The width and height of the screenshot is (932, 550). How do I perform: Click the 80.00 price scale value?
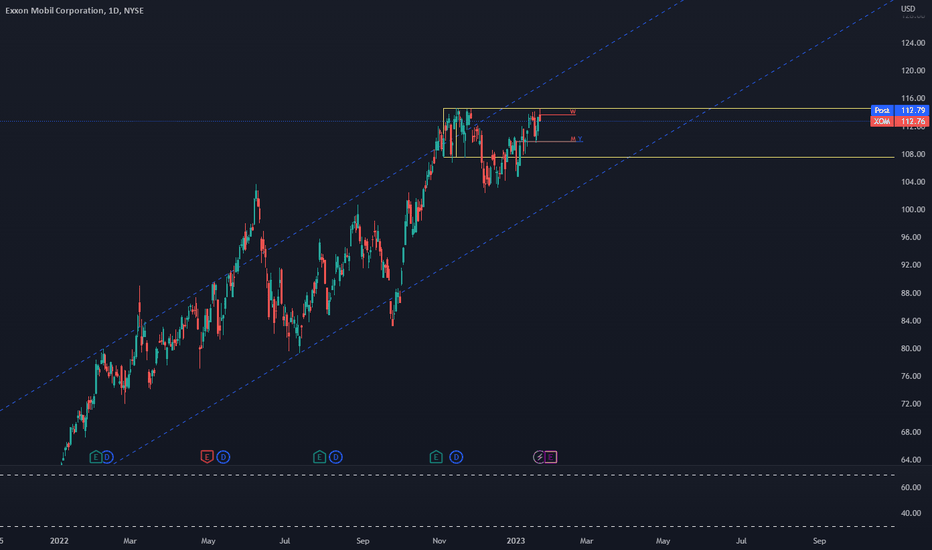tap(913, 348)
